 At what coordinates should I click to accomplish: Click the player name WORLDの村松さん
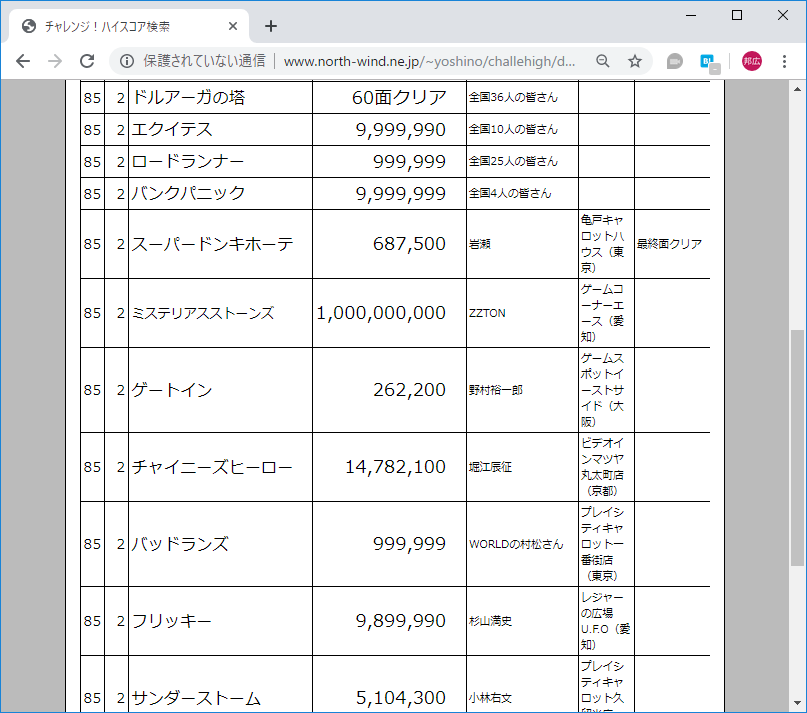pos(516,544)
